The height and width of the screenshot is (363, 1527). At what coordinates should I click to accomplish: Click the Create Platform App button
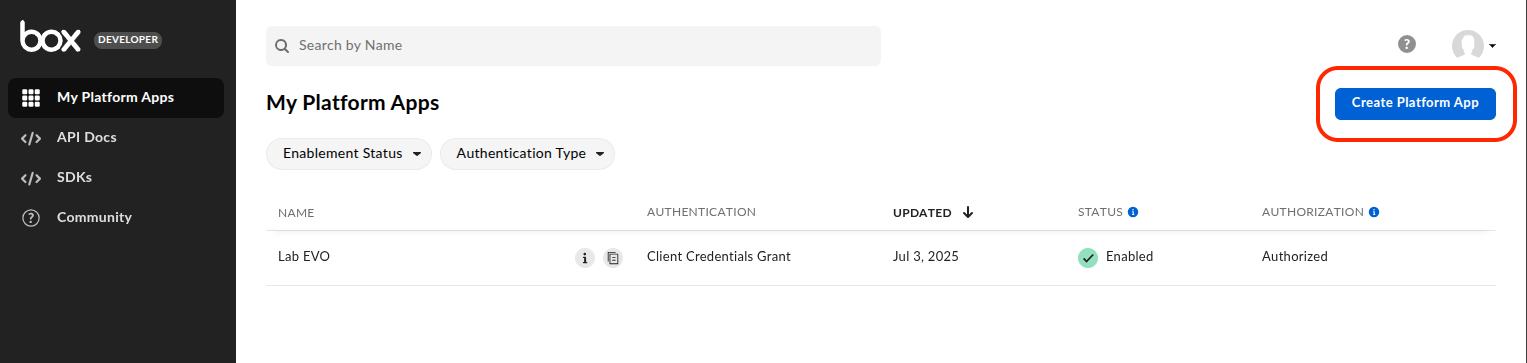tap(1415, 103)
